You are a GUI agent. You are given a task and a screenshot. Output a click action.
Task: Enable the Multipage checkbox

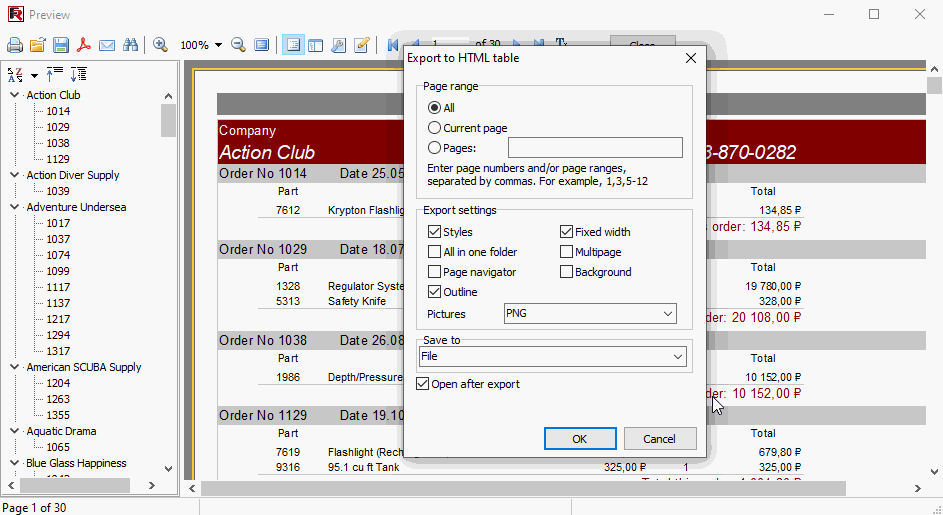pyautogui.click(x=567, y=252)
